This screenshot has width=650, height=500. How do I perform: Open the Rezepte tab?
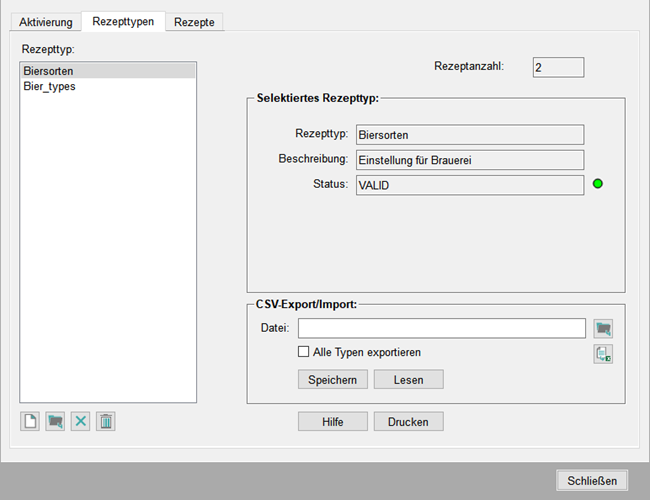click(194, 22)
